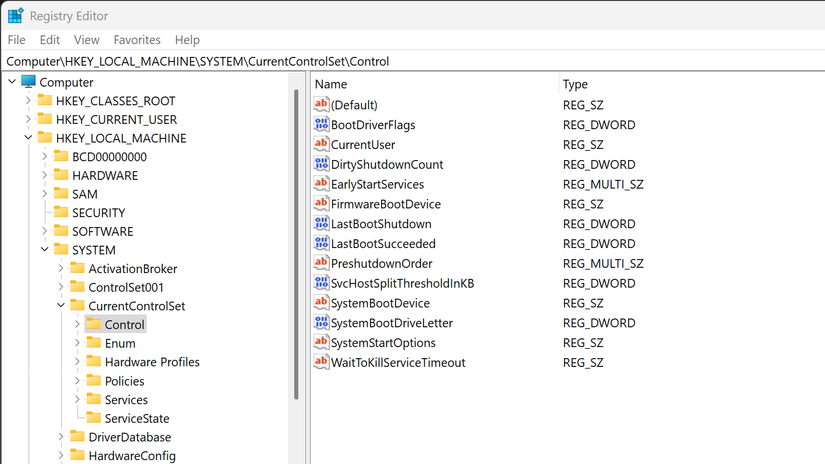
Task: Click the string icon beside CurrentUser
Action: 321,144
